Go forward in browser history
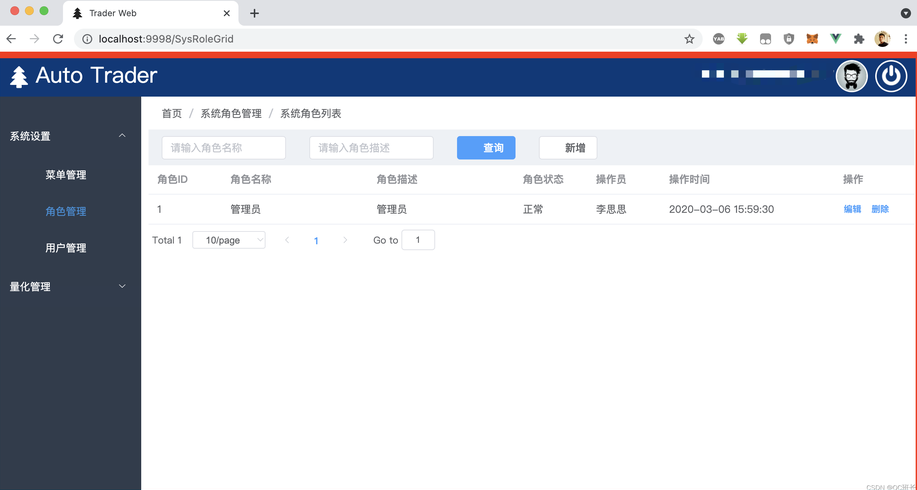This screenshot has height=490, width=917. (x=35, y=39)
